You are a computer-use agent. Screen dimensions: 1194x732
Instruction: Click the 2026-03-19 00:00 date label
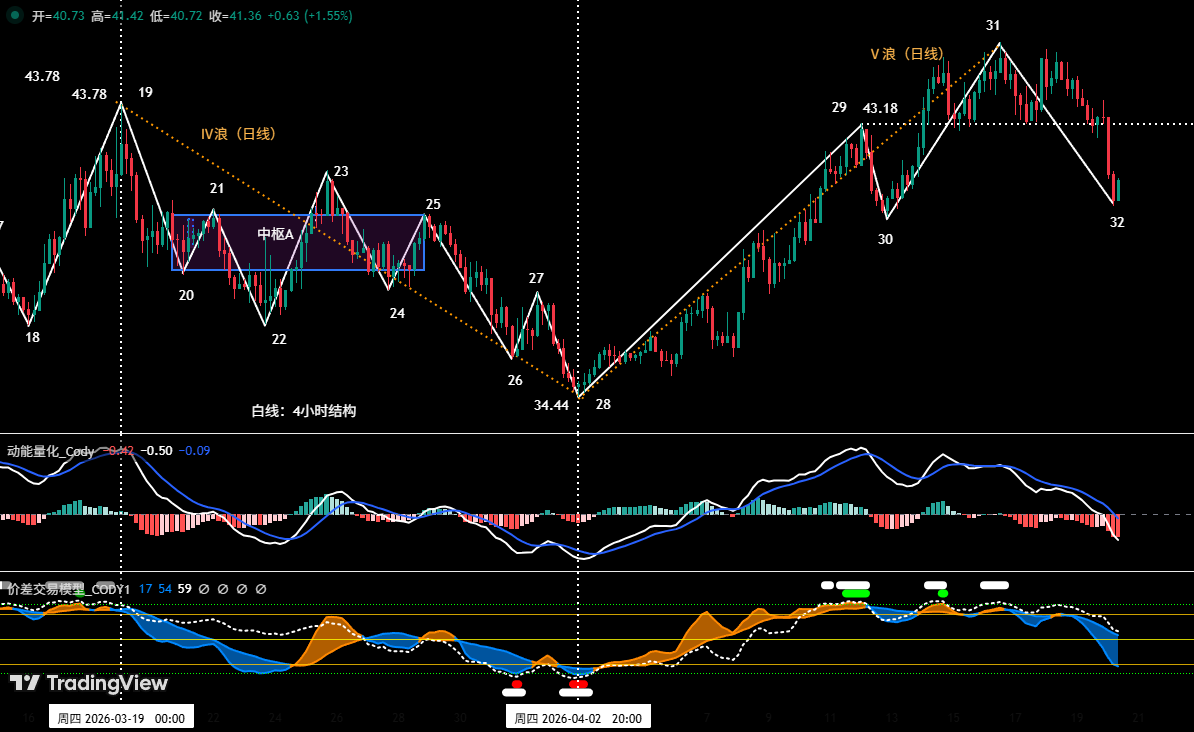click(x=121, y=717)
